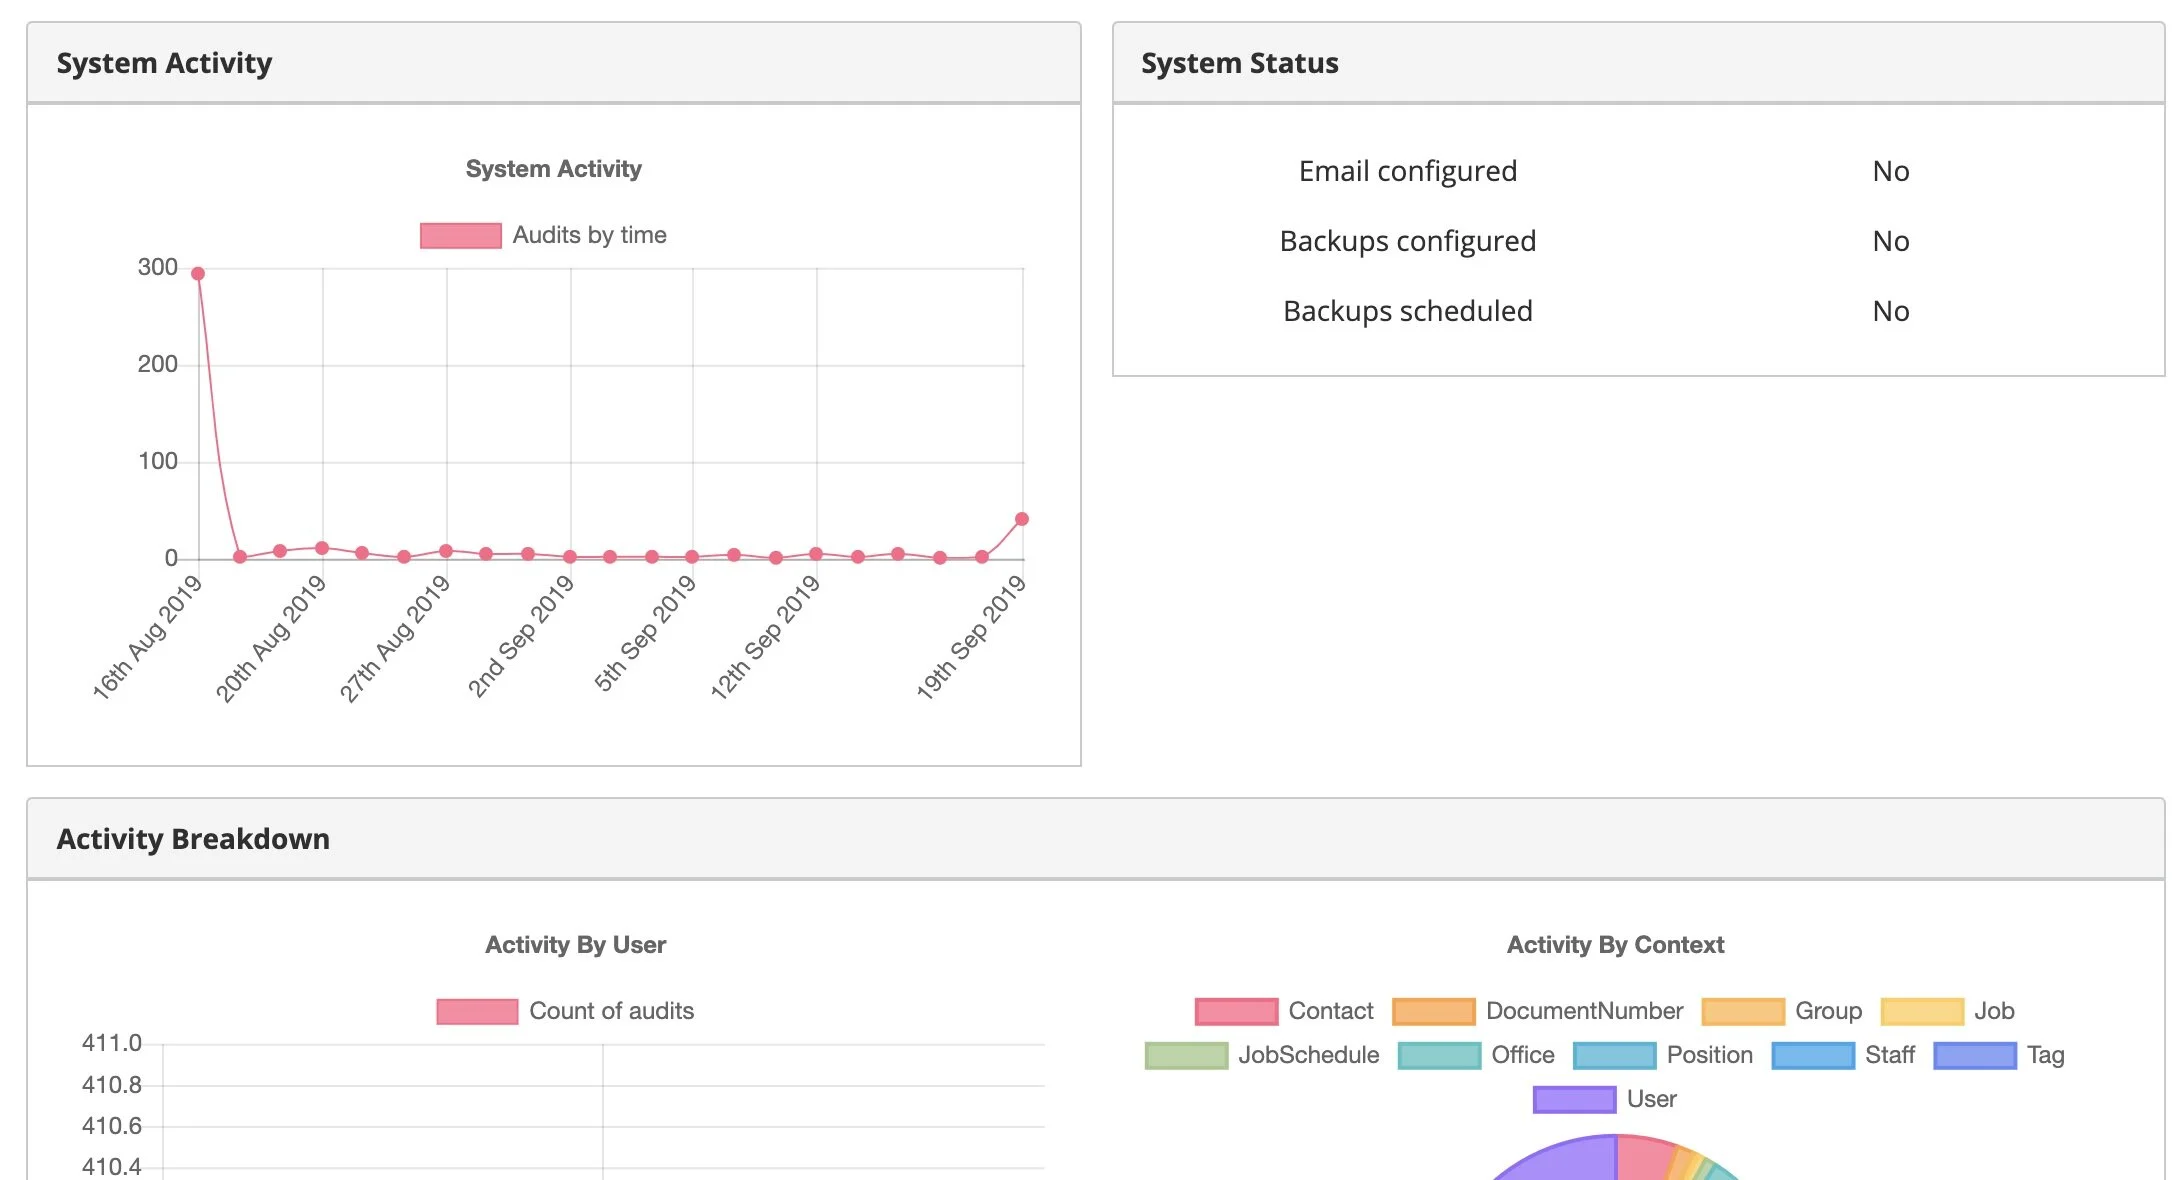Toggle User legend swatch in context chart
Image resolution: width=2172 pixels, height=1180 pixels.
1574,1100
